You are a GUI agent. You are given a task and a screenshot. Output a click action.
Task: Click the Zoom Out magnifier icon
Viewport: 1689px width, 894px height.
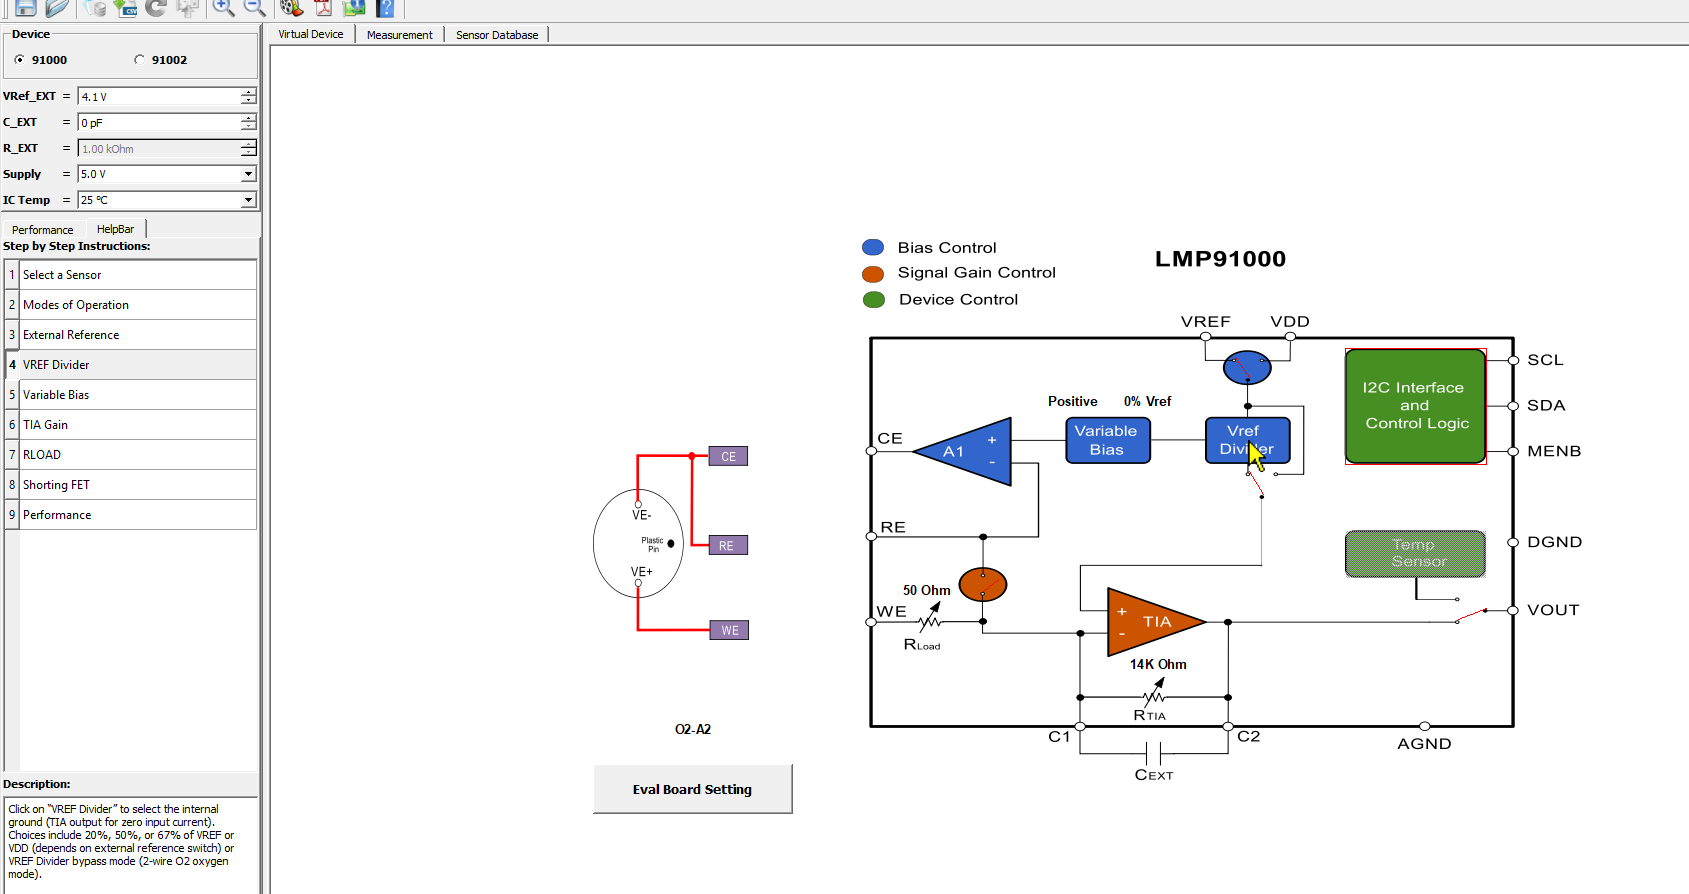[x=254, y=8]
